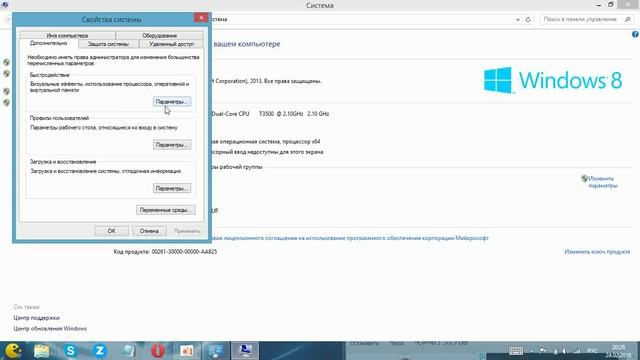Switch to the Control Panel taskbar window

[216, 351]
